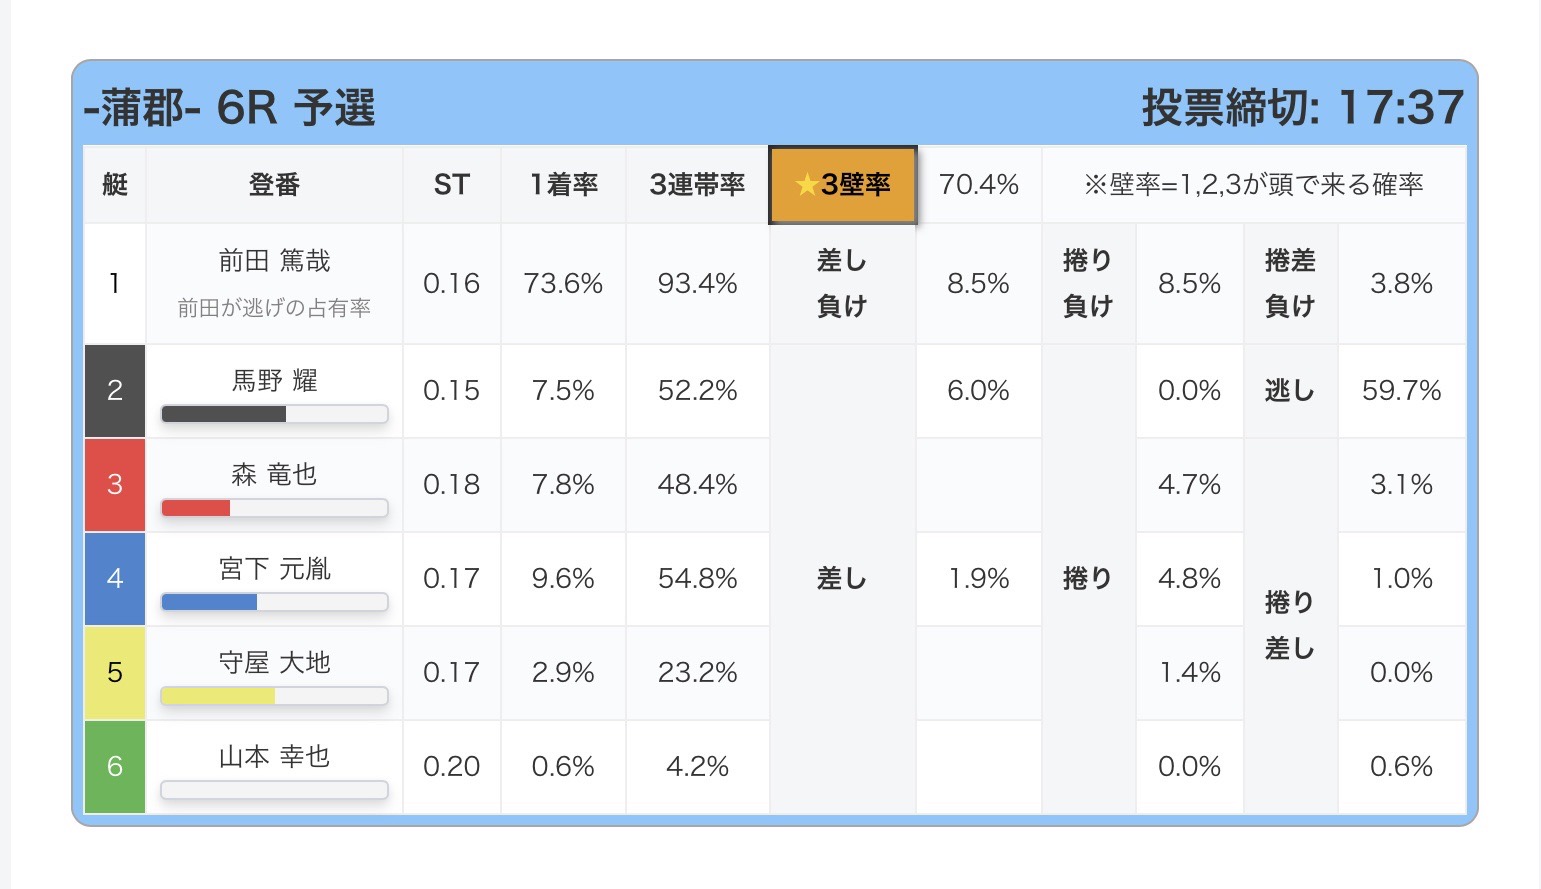Click the white boat 1 number cell
Viewport: 1541px width, 889px height.
click(115, 284)
